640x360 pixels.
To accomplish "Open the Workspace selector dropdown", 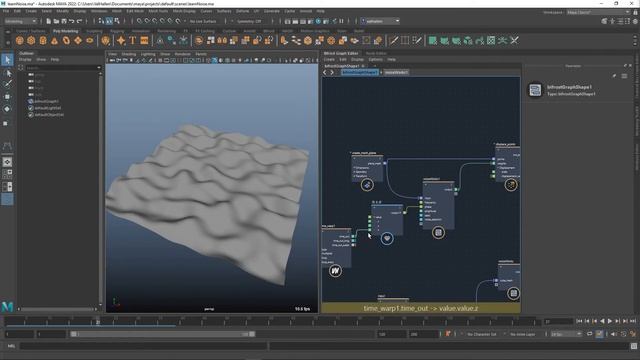I will pyautogui.click(x=598, y=12).
